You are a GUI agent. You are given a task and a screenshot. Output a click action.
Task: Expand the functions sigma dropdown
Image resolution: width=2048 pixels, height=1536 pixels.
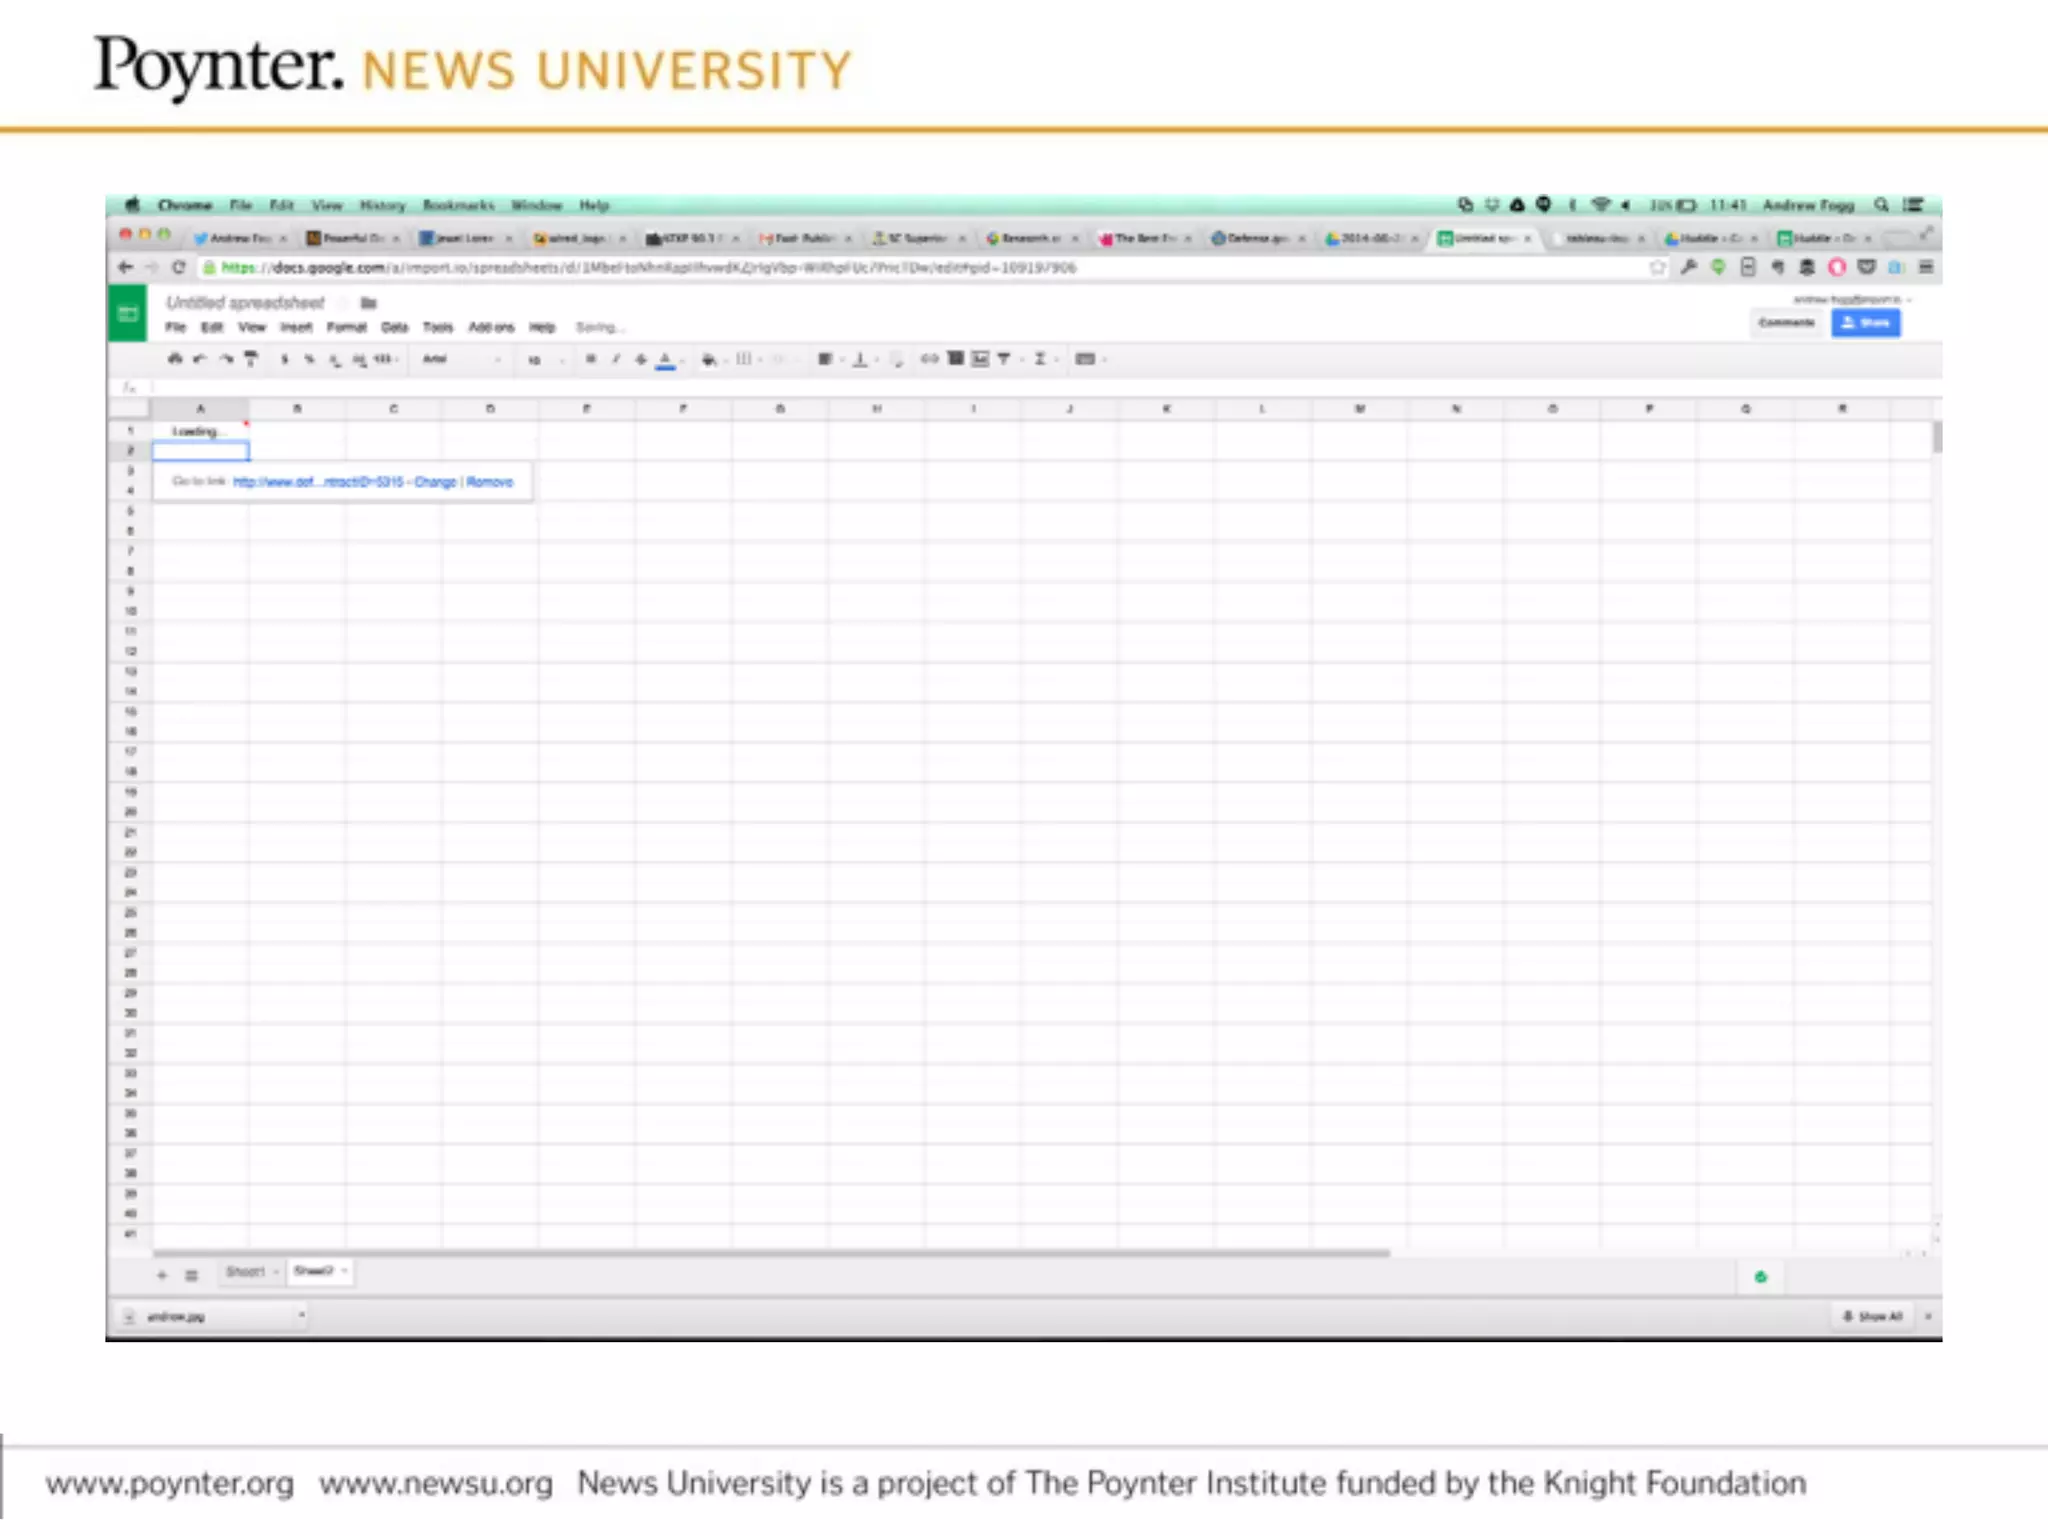click(1045, 359)
